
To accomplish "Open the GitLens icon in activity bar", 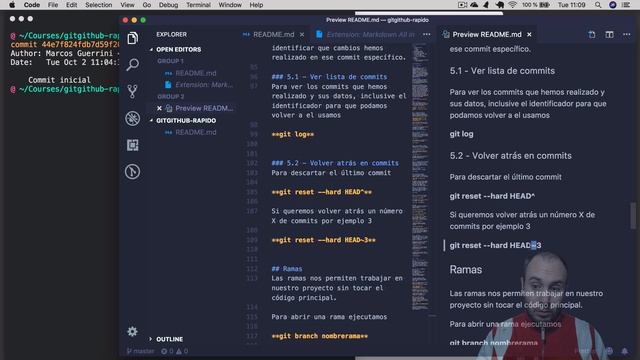I will click(132, 172).
